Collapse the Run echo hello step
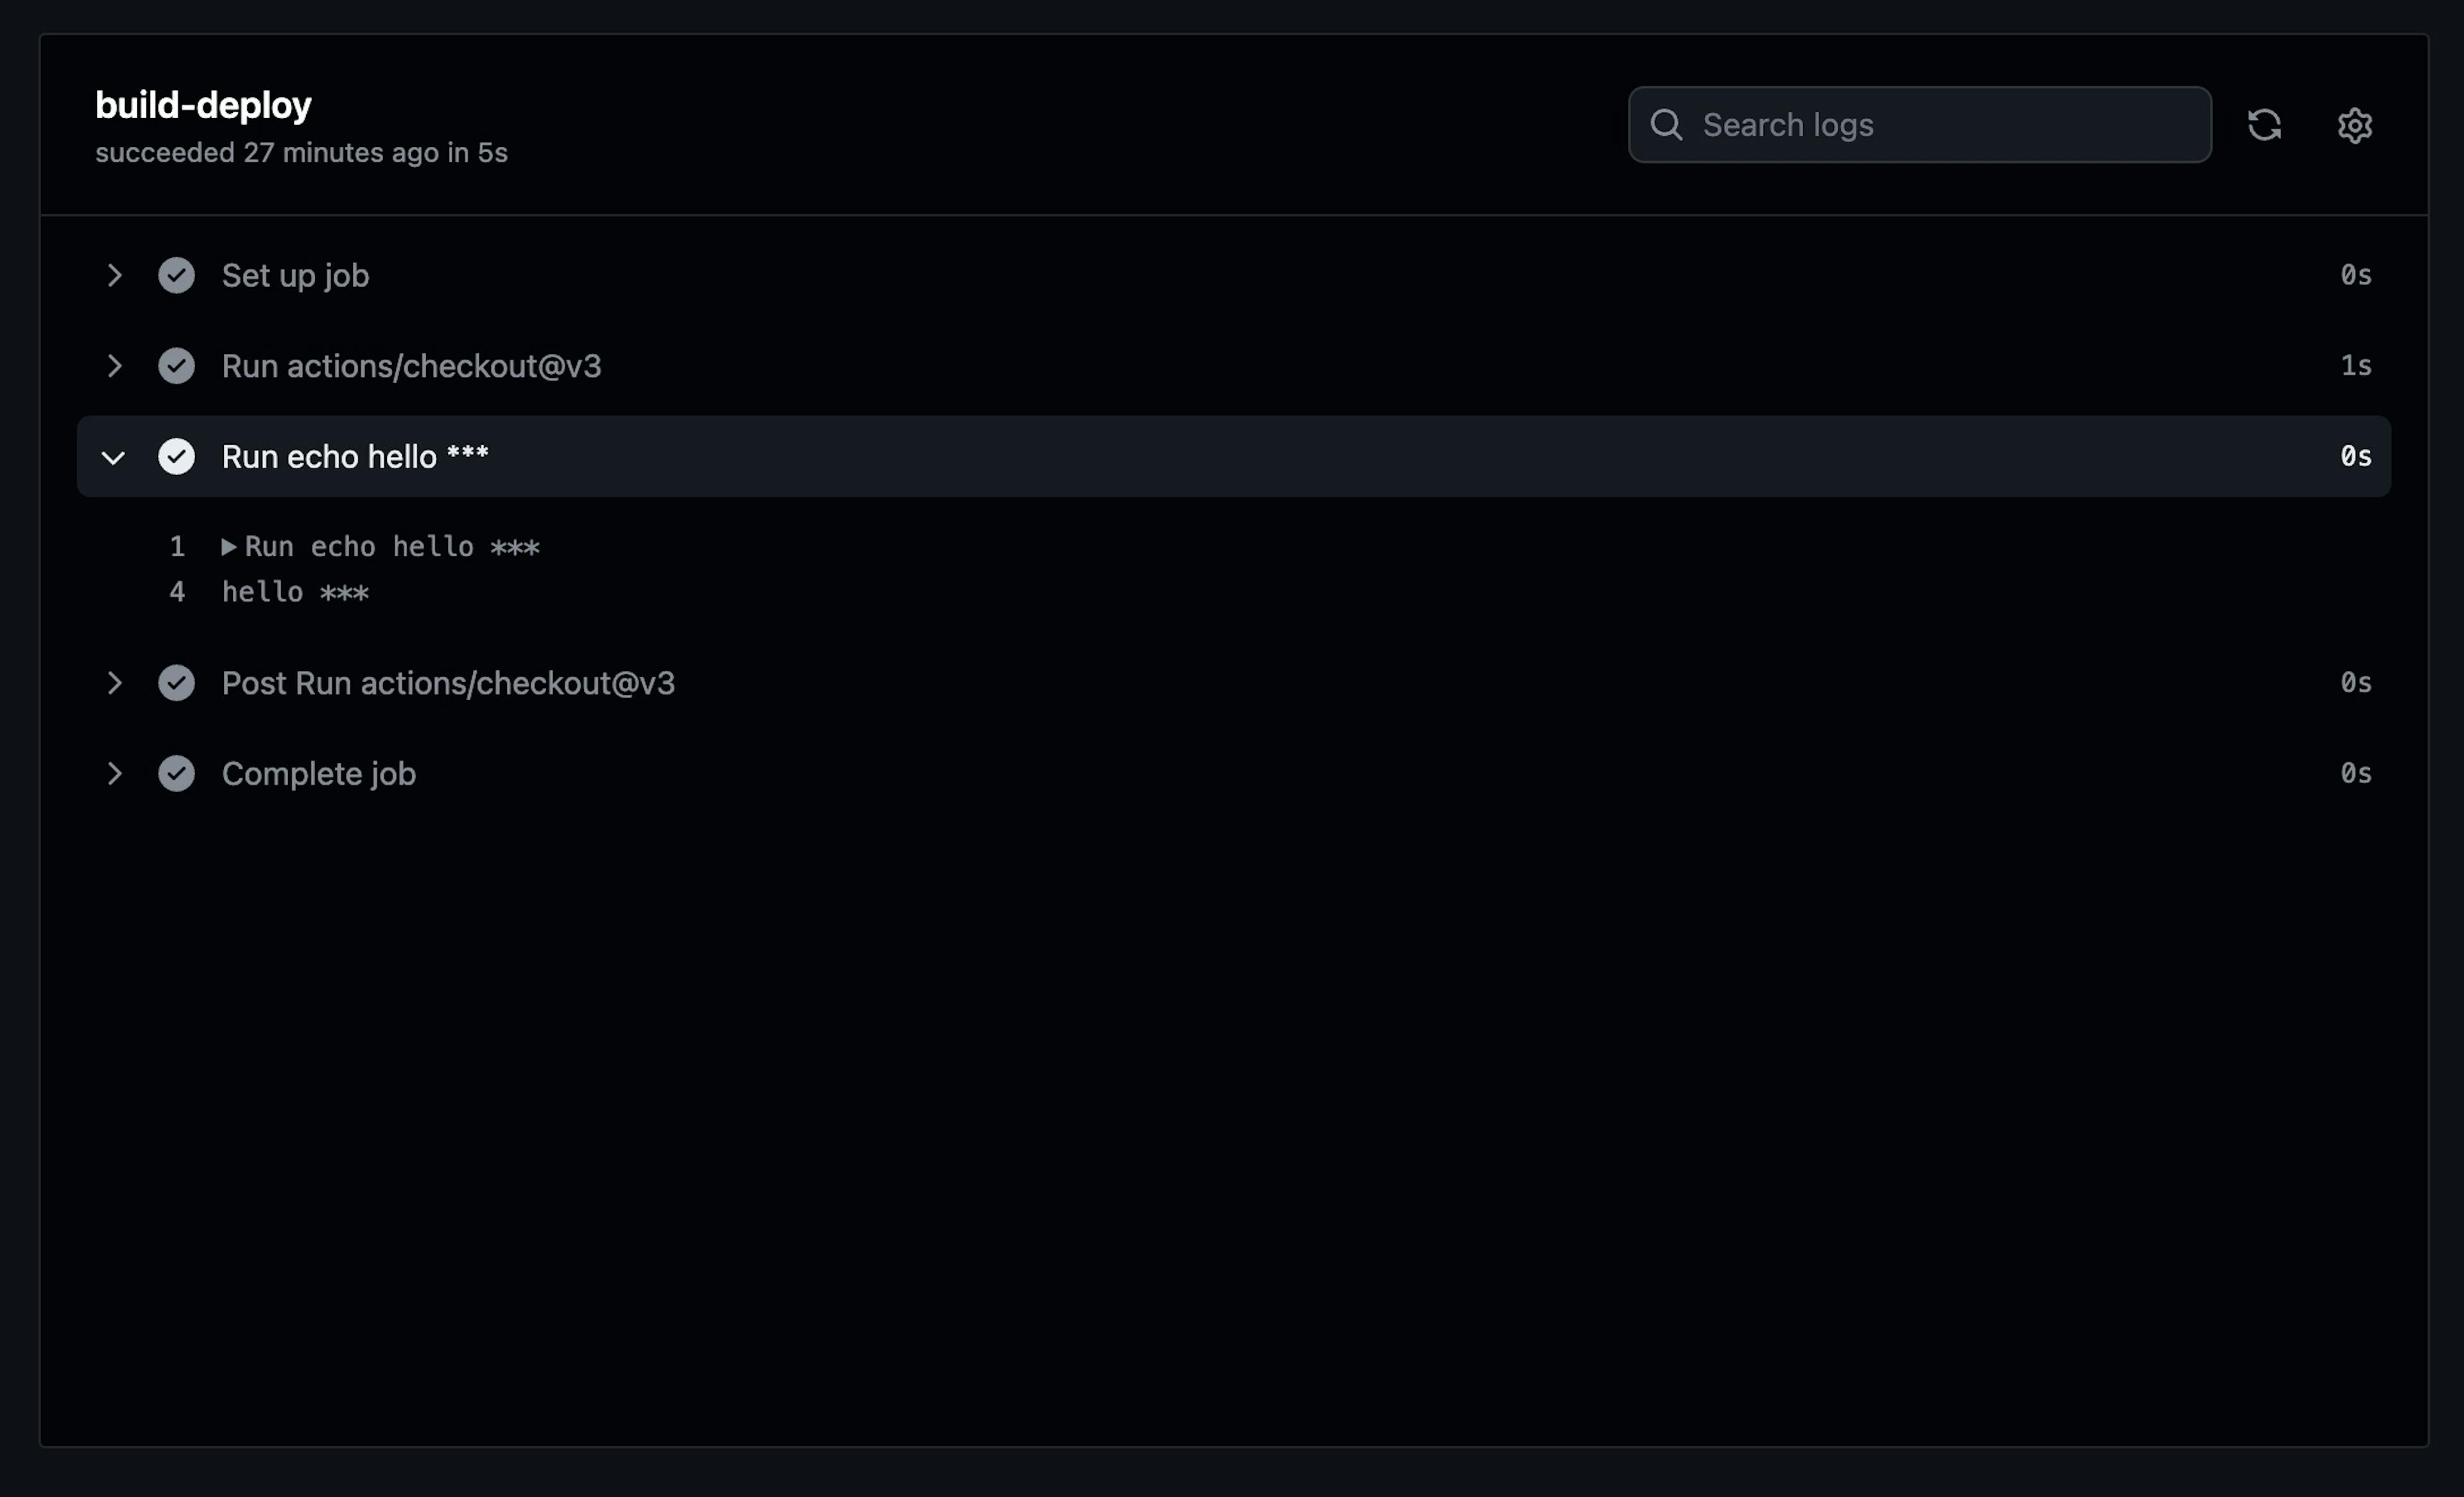Image resolution: width=2464 pixels, height=1497 pixels. point(113,457)
